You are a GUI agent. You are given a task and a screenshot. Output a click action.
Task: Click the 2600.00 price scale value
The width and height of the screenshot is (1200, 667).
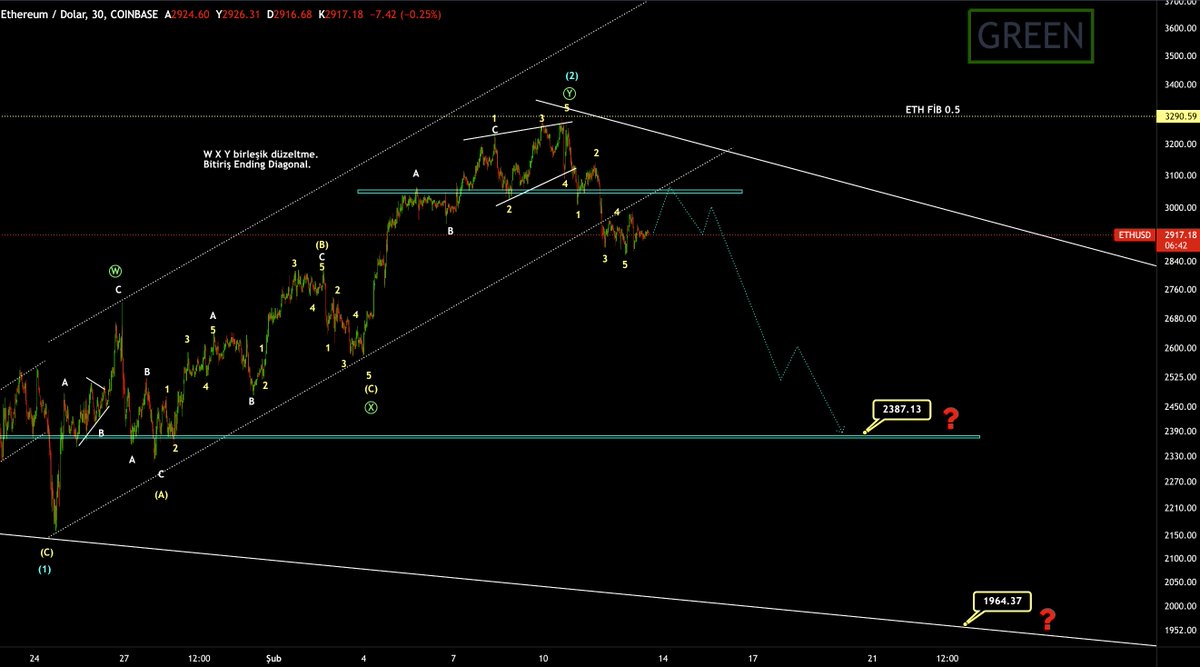(1178, 349)
